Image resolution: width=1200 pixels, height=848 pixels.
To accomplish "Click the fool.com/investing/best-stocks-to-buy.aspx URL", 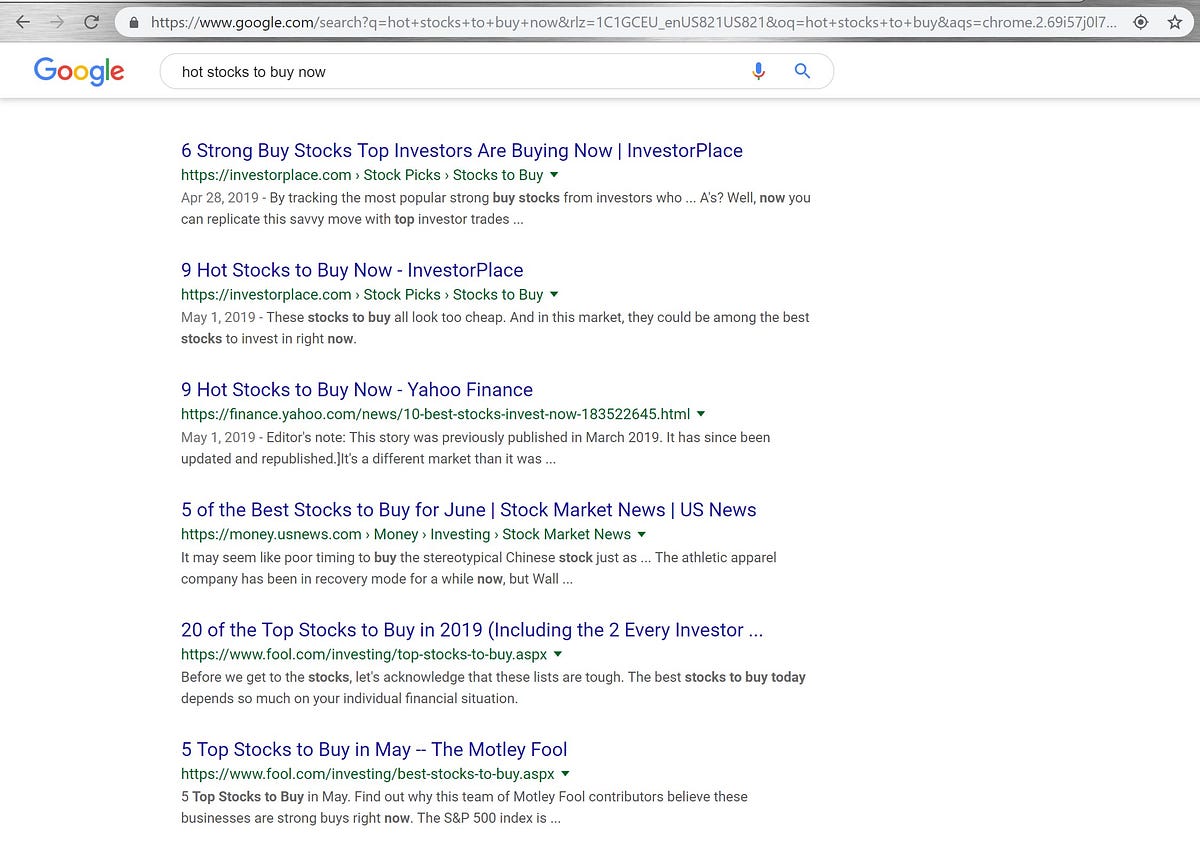I will (x=368, y=774).
